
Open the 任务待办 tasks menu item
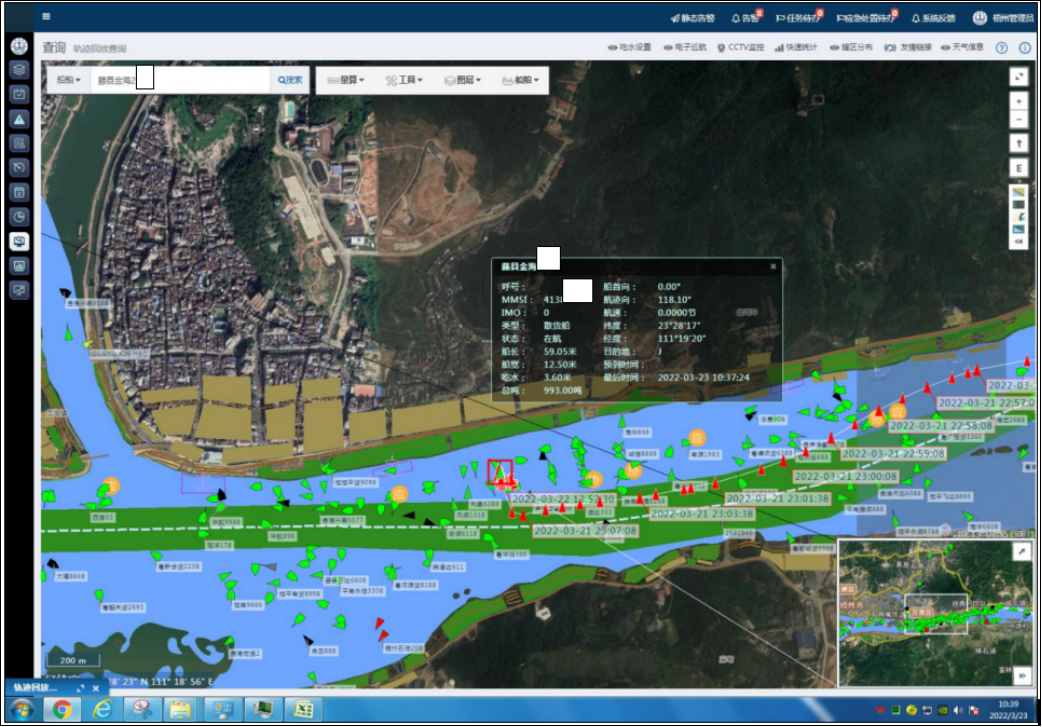click(799, 18)
